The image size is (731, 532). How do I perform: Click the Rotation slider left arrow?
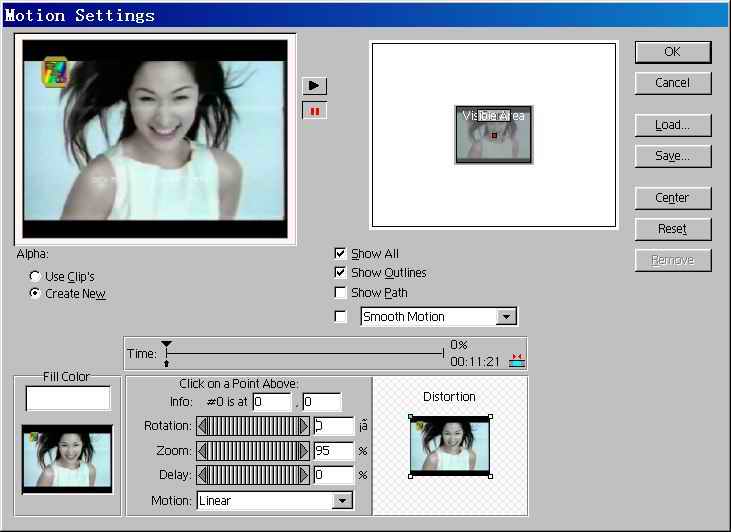click(202, 427)
